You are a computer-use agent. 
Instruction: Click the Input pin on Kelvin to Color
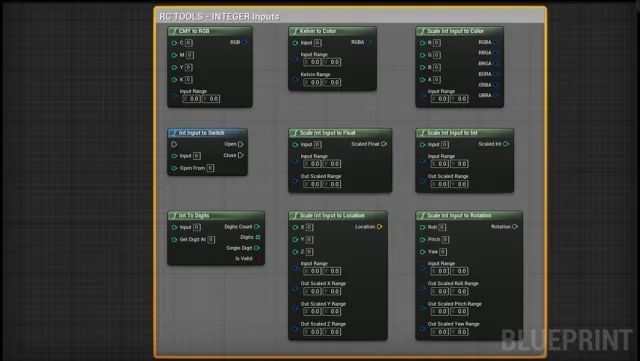point(295,43)
